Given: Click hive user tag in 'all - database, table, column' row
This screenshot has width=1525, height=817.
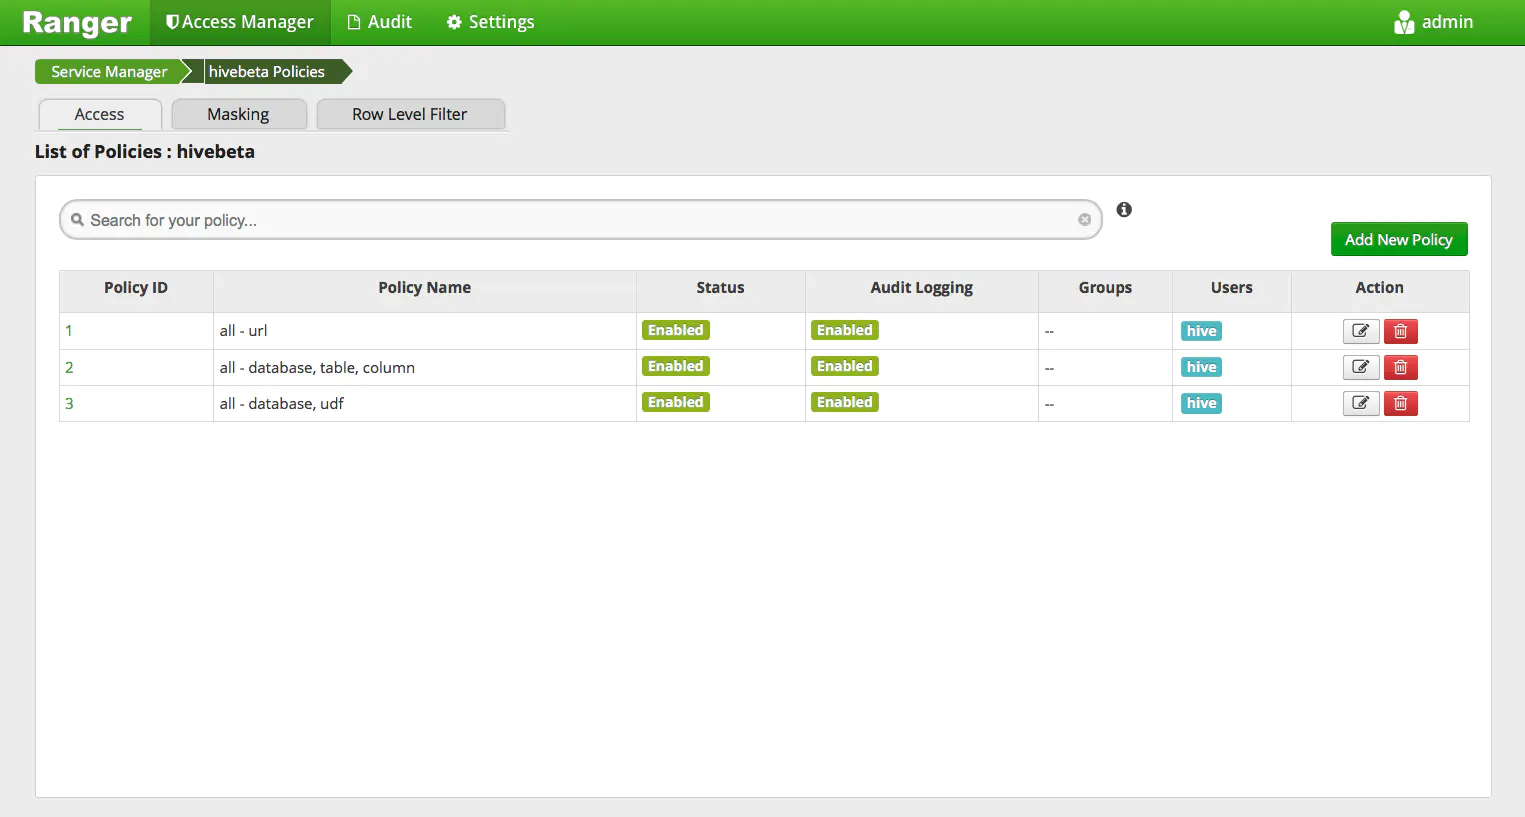Looking at the screenshot, I should (1201, 367).
